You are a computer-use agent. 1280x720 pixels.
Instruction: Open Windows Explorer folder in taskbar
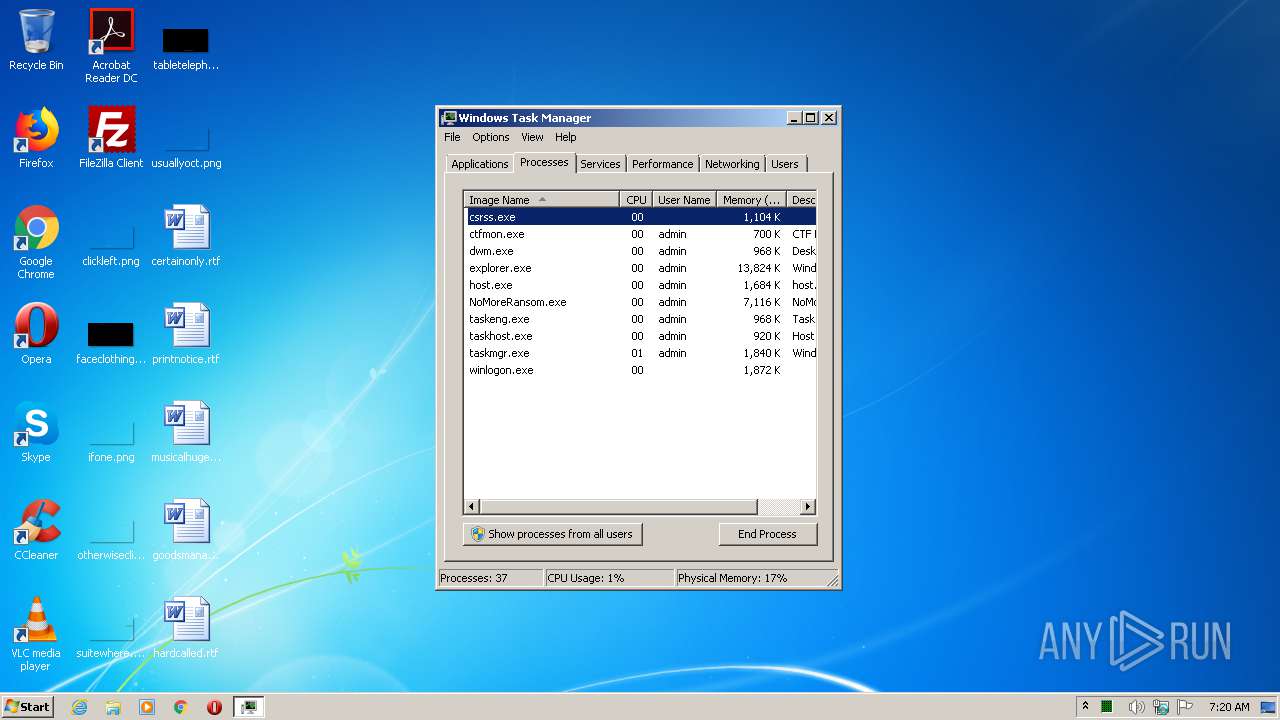(113, 707)
